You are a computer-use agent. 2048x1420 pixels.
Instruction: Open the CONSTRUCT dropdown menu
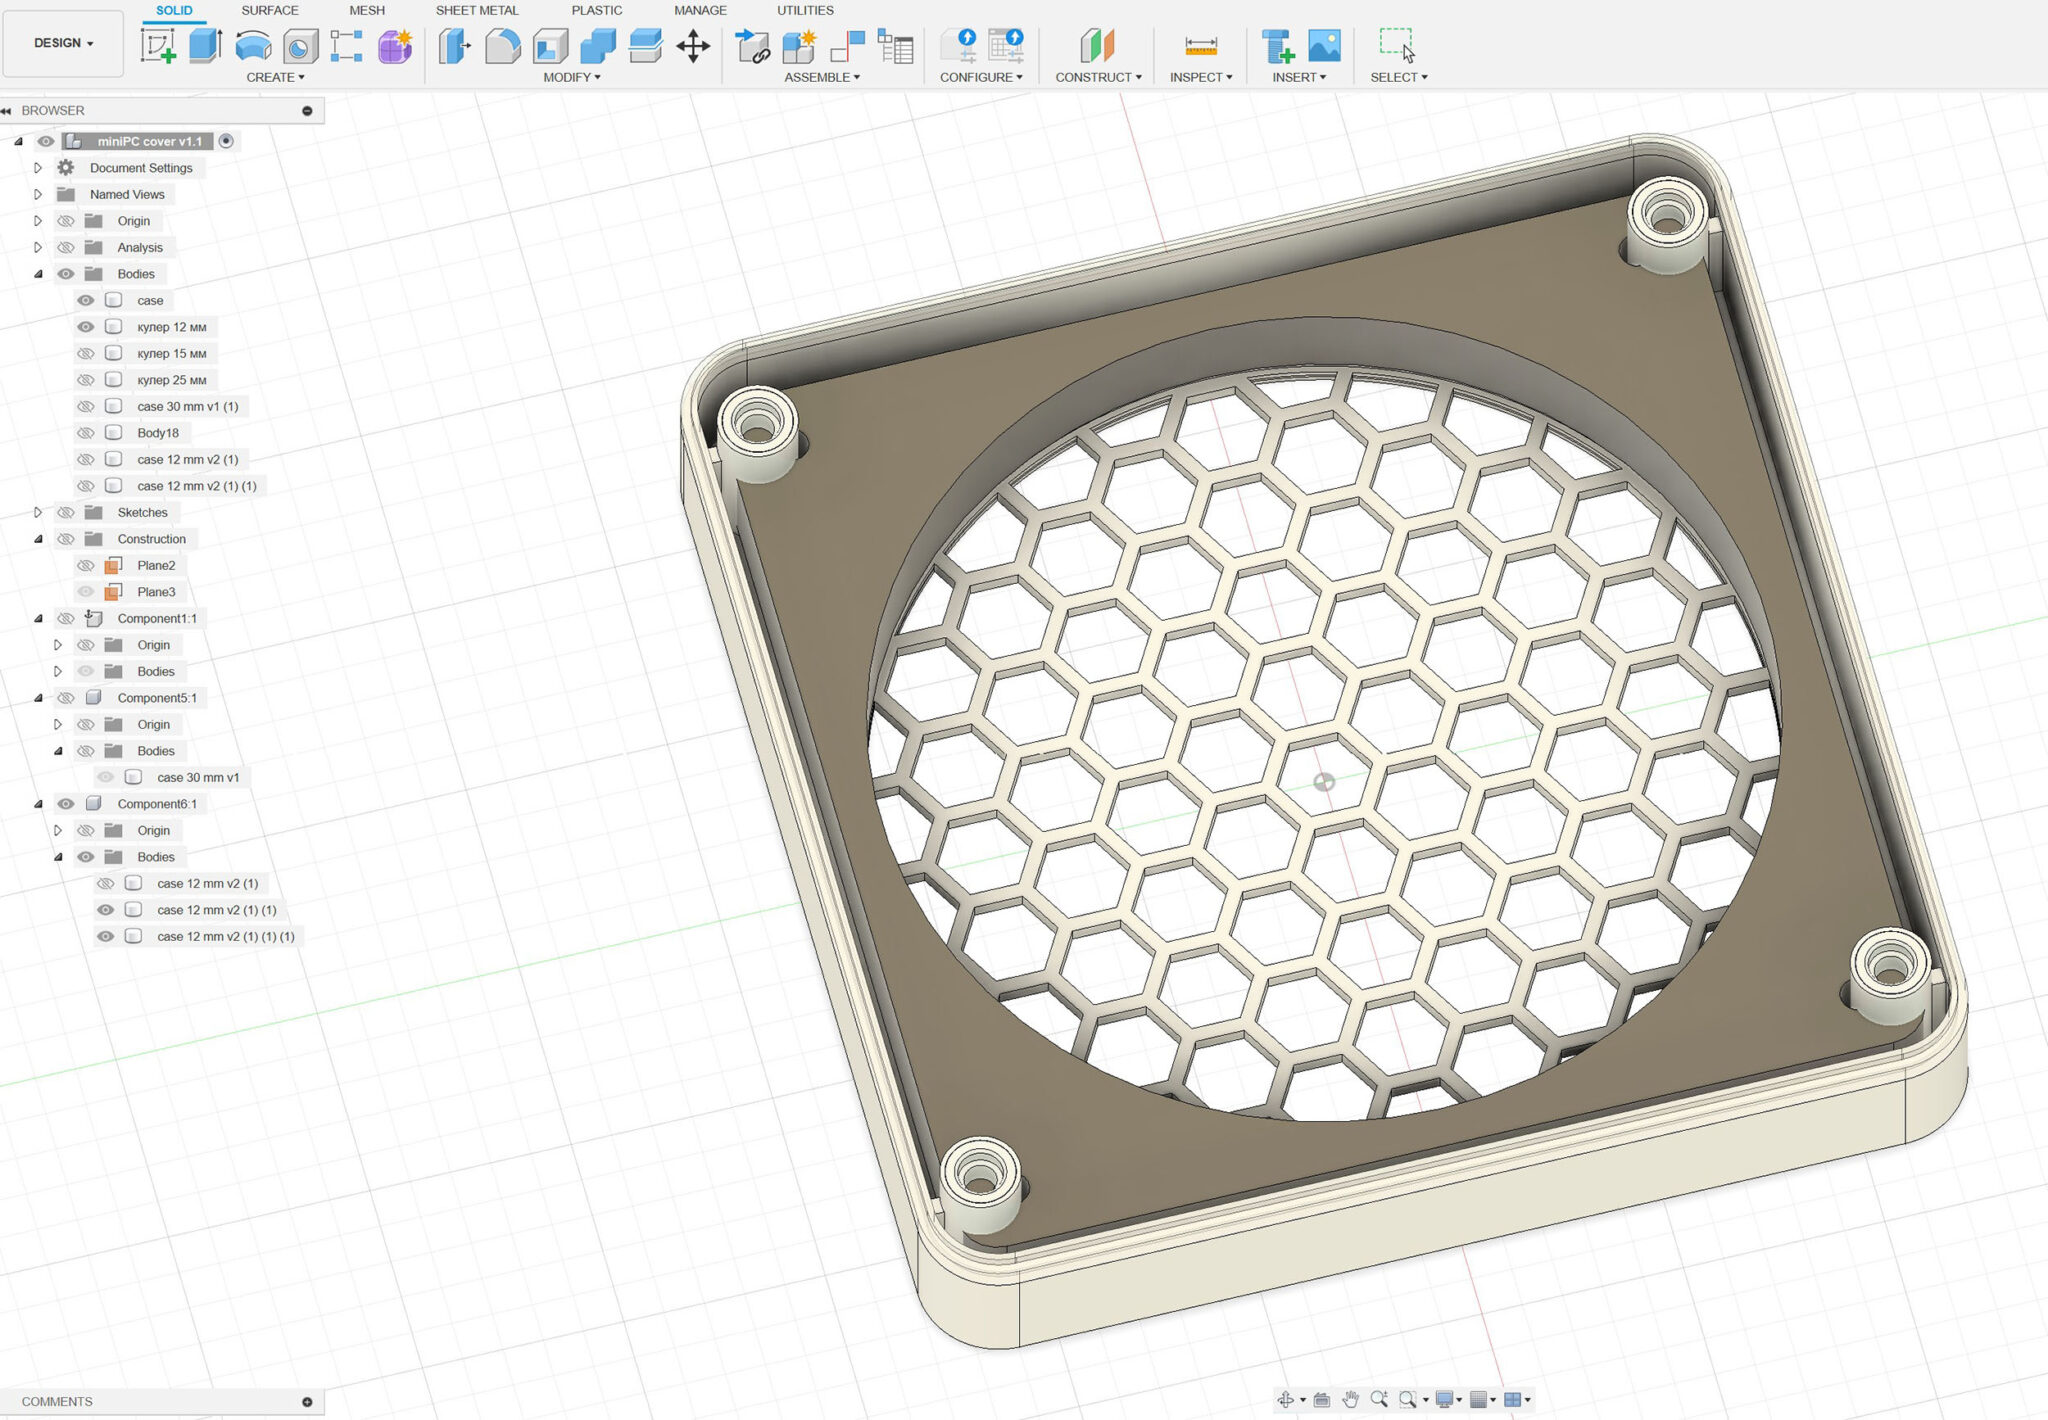pyautogui.click(x=1097, y=77)
